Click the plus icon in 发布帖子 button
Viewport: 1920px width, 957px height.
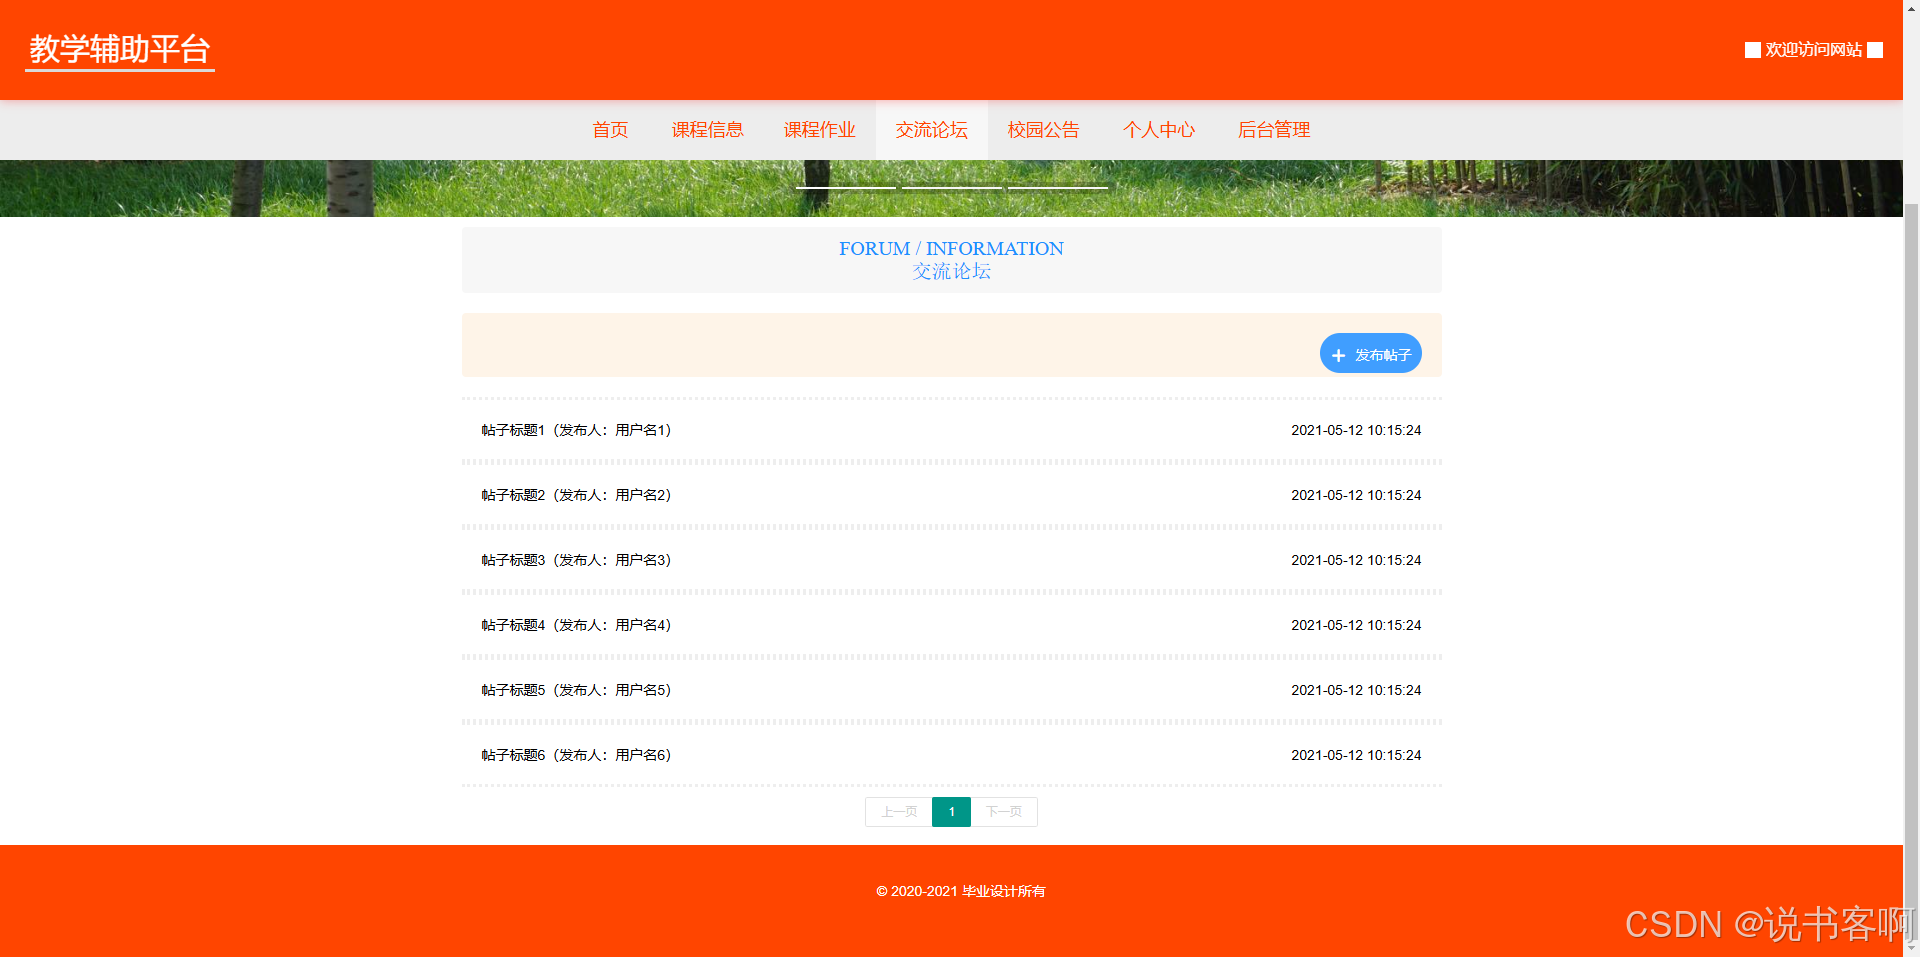pos(1338,355)
